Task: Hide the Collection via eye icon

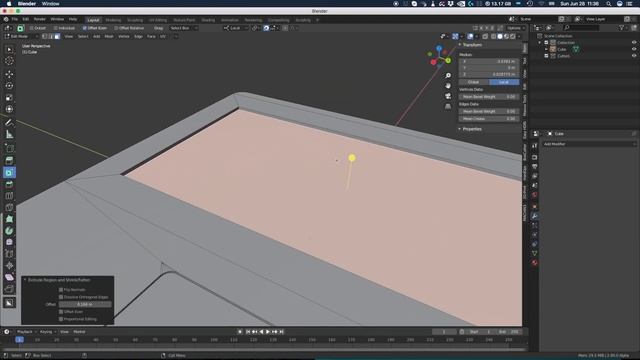Action: (x=634, y=42)
